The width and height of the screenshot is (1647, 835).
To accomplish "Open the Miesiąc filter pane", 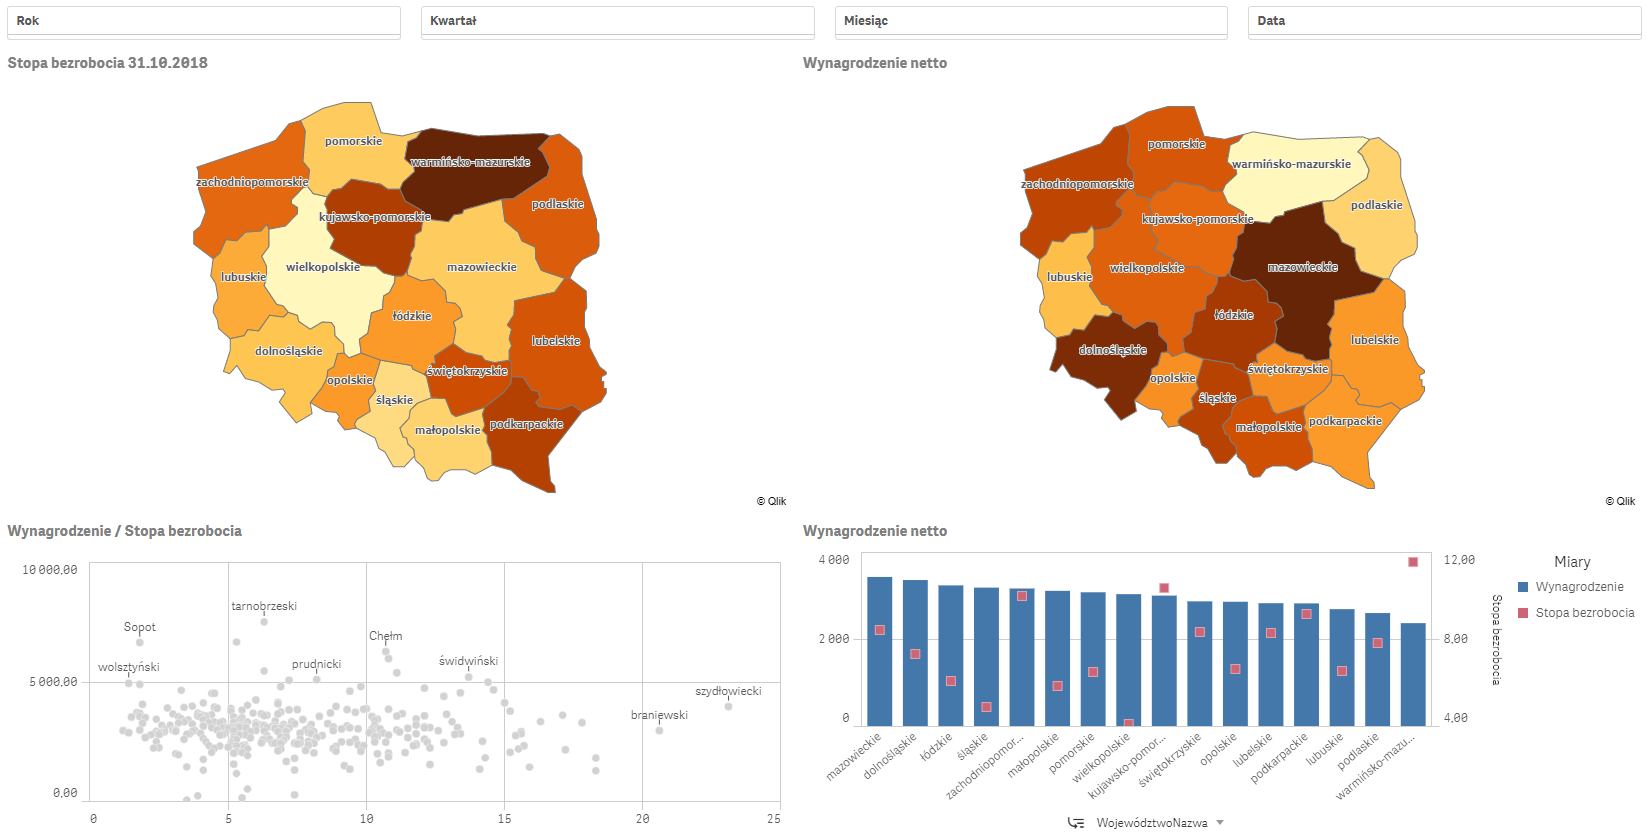I will pyautogui.click(x=1030, y=21).
